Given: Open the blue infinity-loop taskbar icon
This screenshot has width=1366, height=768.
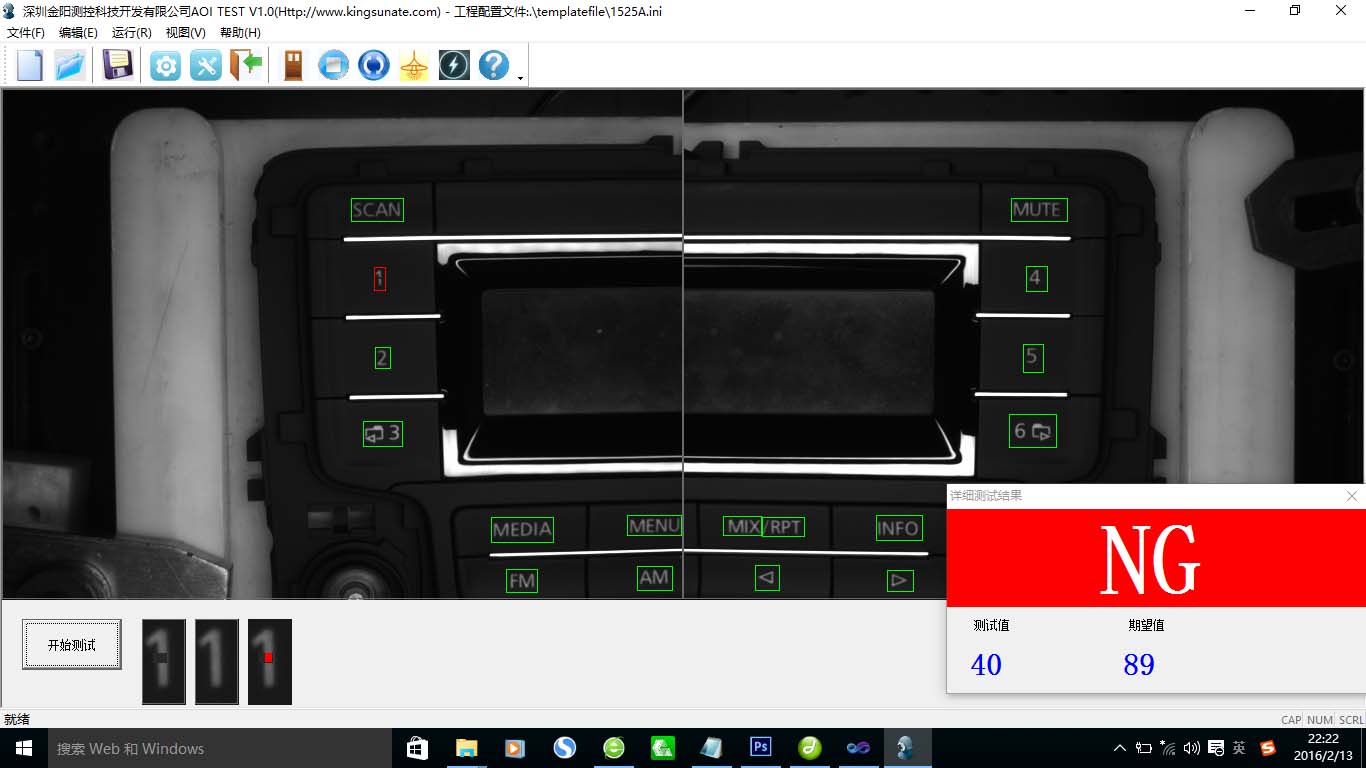Looking at the screenshot, I should point(859,748).
